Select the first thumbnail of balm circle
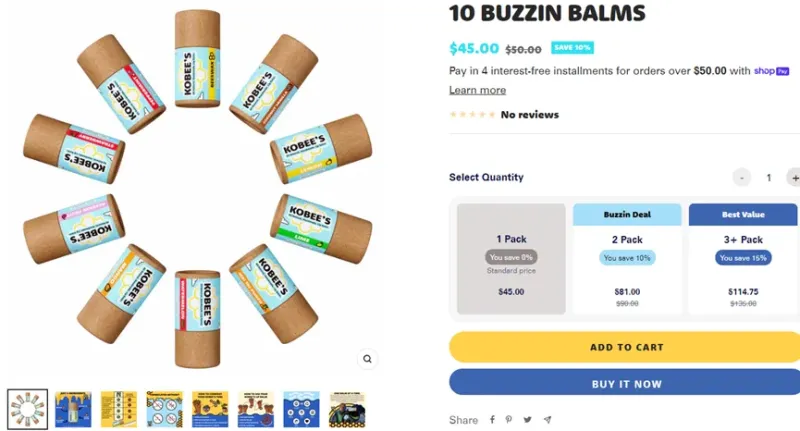This screenshot has height=431, width=800. coord(27,409)
